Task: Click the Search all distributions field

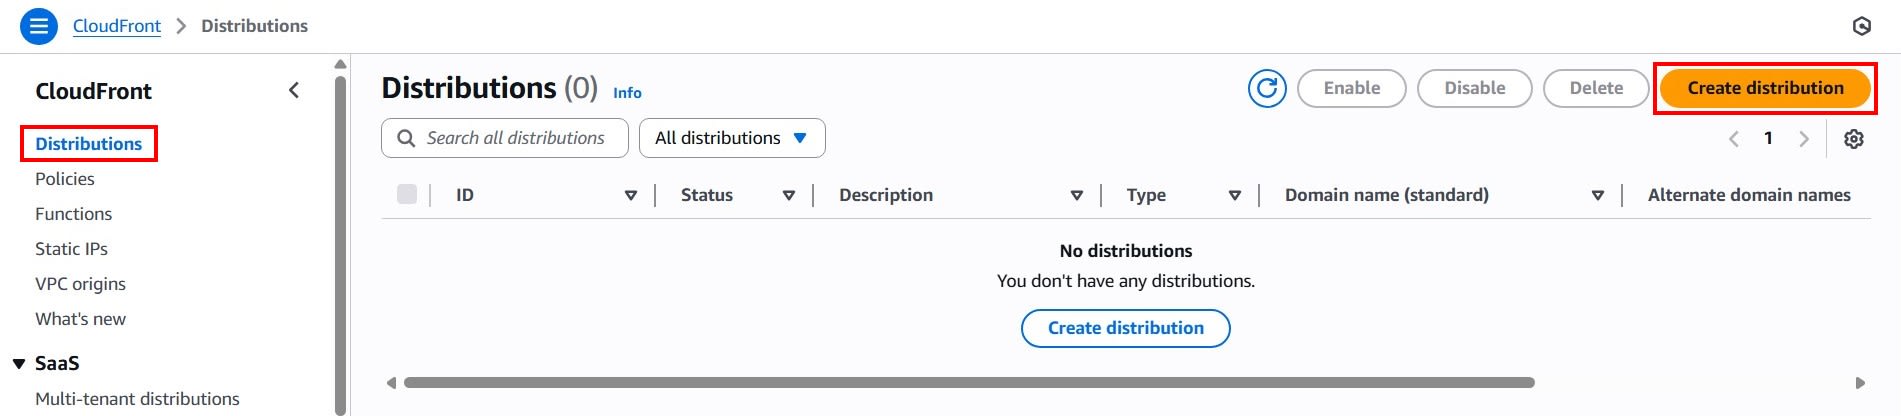Action: pyautogui.click(x=516, y=138)
